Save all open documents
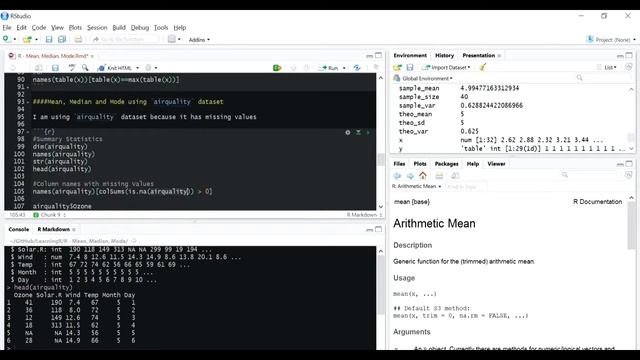Viewport: 640px width, 360px height. 62,40
